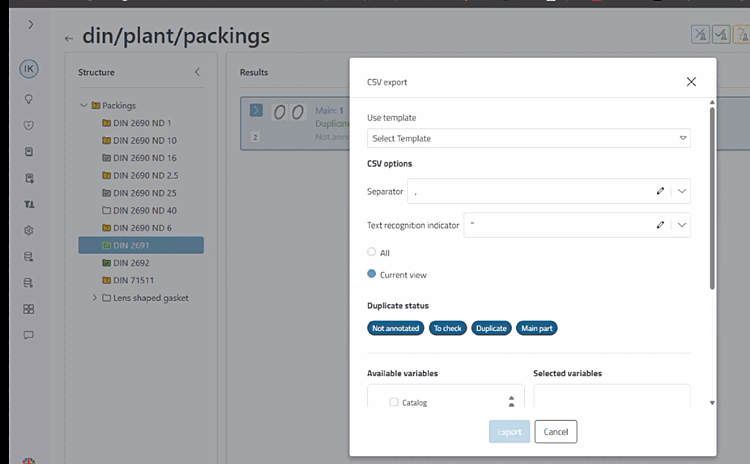The image size is (750, 464).
Task: Open the Select Template dropdown
Action: (x=529, y=138)
